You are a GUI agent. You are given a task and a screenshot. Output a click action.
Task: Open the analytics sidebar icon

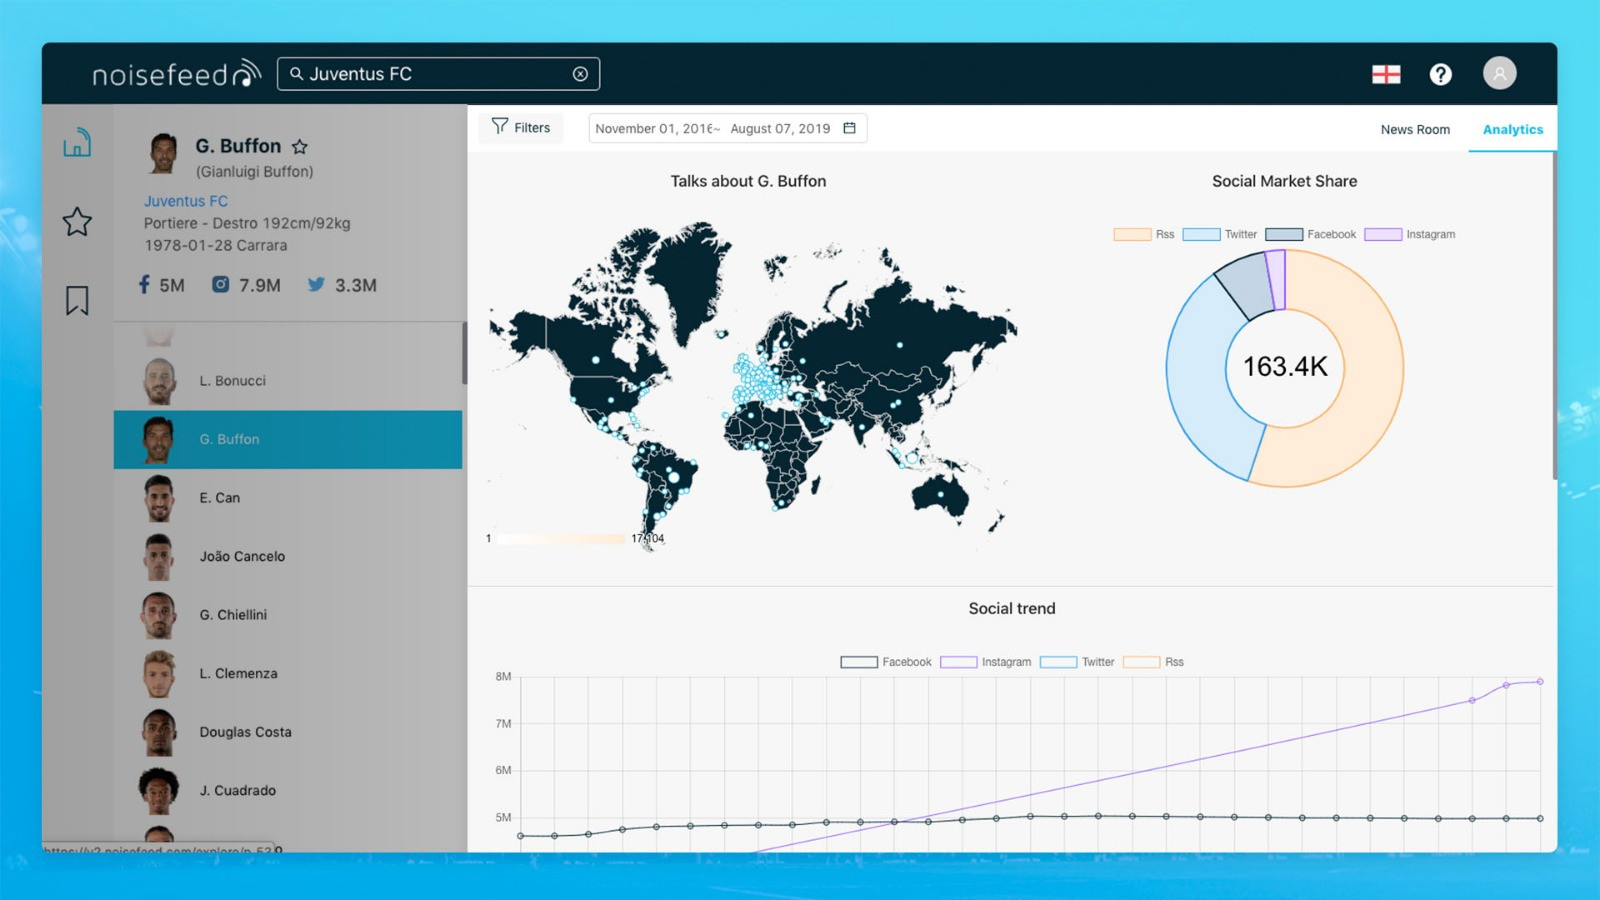pyautogui.click(x=77, y=143)
